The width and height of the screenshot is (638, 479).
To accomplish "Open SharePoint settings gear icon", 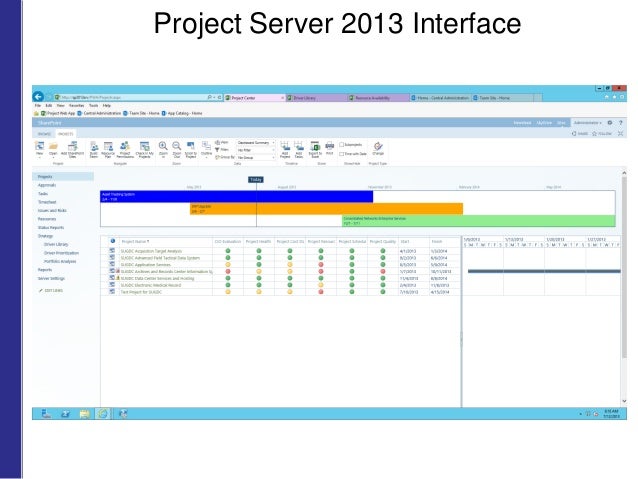I will point(610,122).
